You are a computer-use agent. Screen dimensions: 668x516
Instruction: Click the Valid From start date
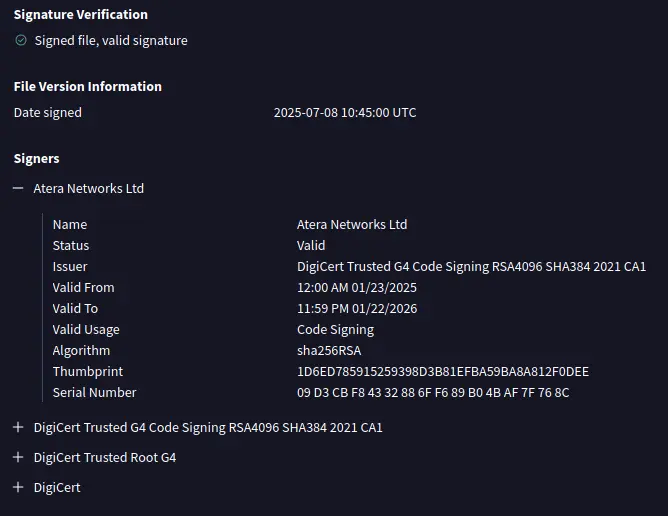tap(357, 288)
